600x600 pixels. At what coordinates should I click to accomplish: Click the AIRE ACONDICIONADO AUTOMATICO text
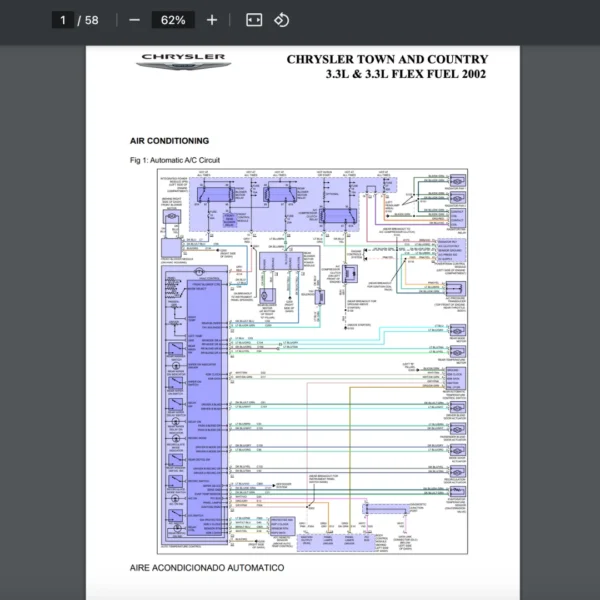[206, 568]
